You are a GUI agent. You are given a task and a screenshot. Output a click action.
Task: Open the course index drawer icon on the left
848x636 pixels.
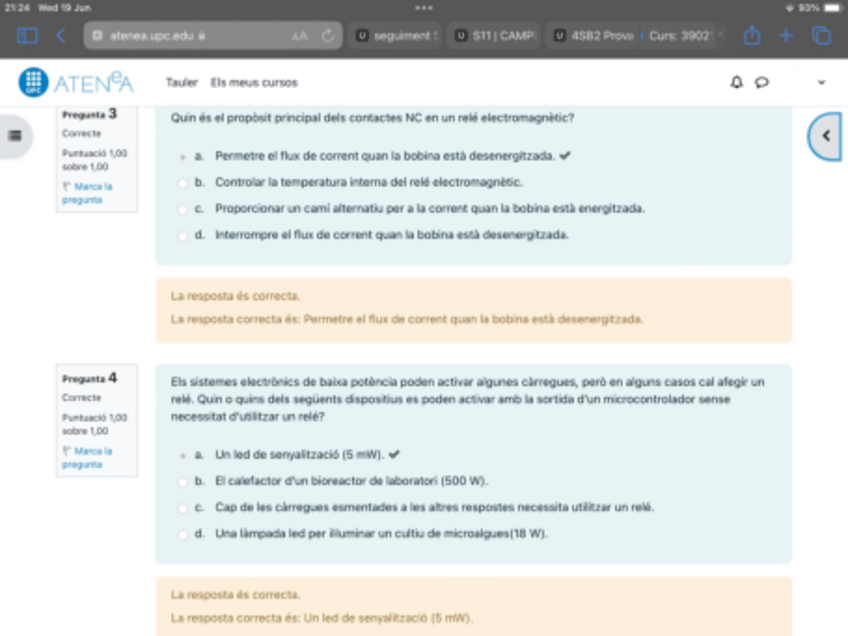tap(15, 135)
